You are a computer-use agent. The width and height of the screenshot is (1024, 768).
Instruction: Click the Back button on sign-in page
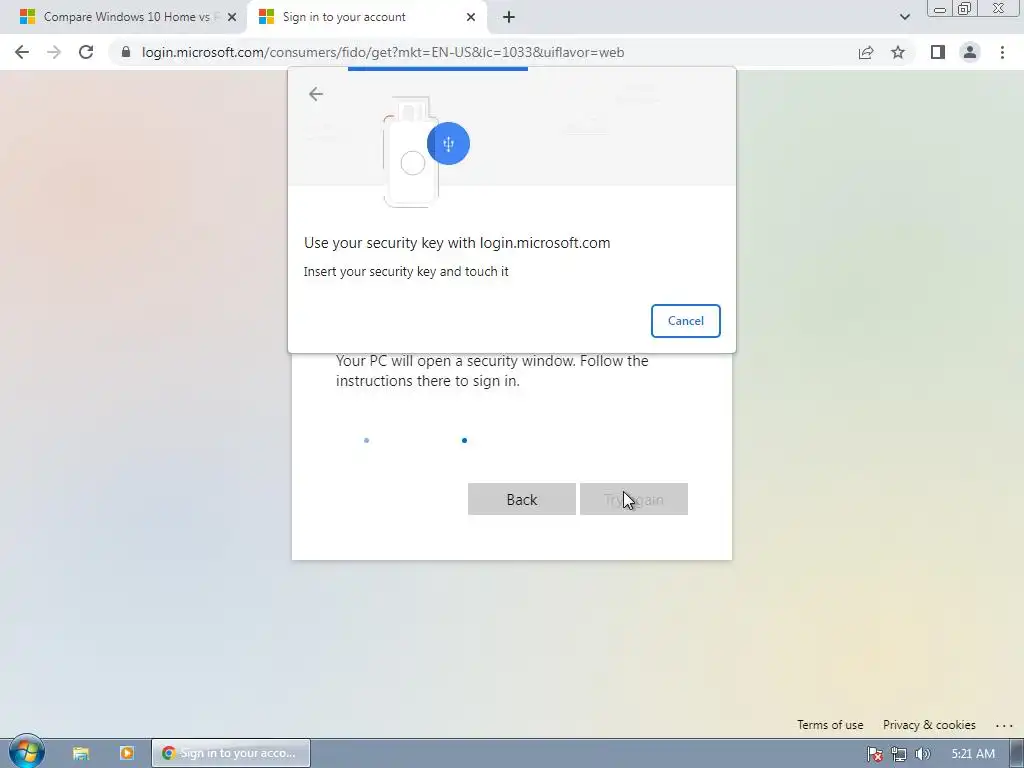click(x=522, y=500)
